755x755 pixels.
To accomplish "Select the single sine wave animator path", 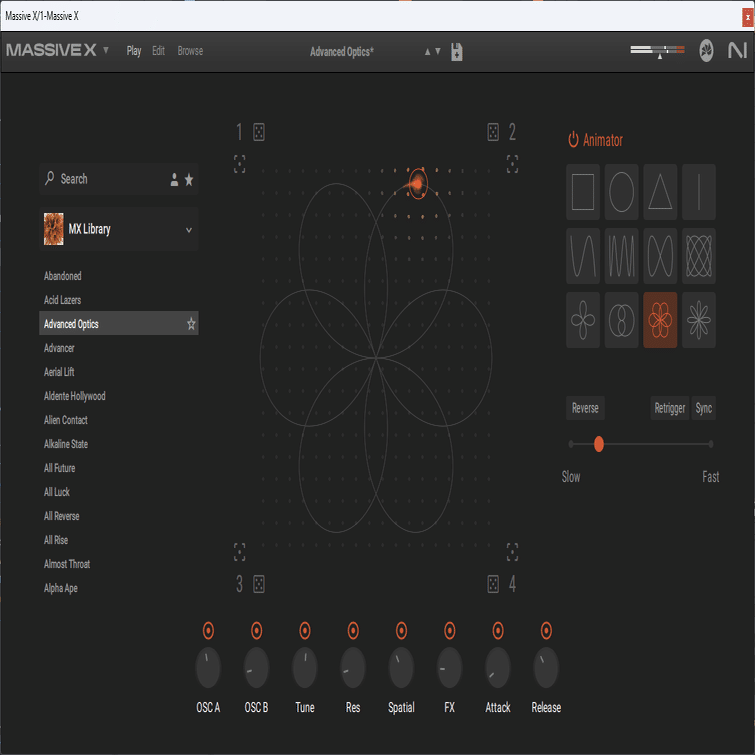I will tap(583, 256).
